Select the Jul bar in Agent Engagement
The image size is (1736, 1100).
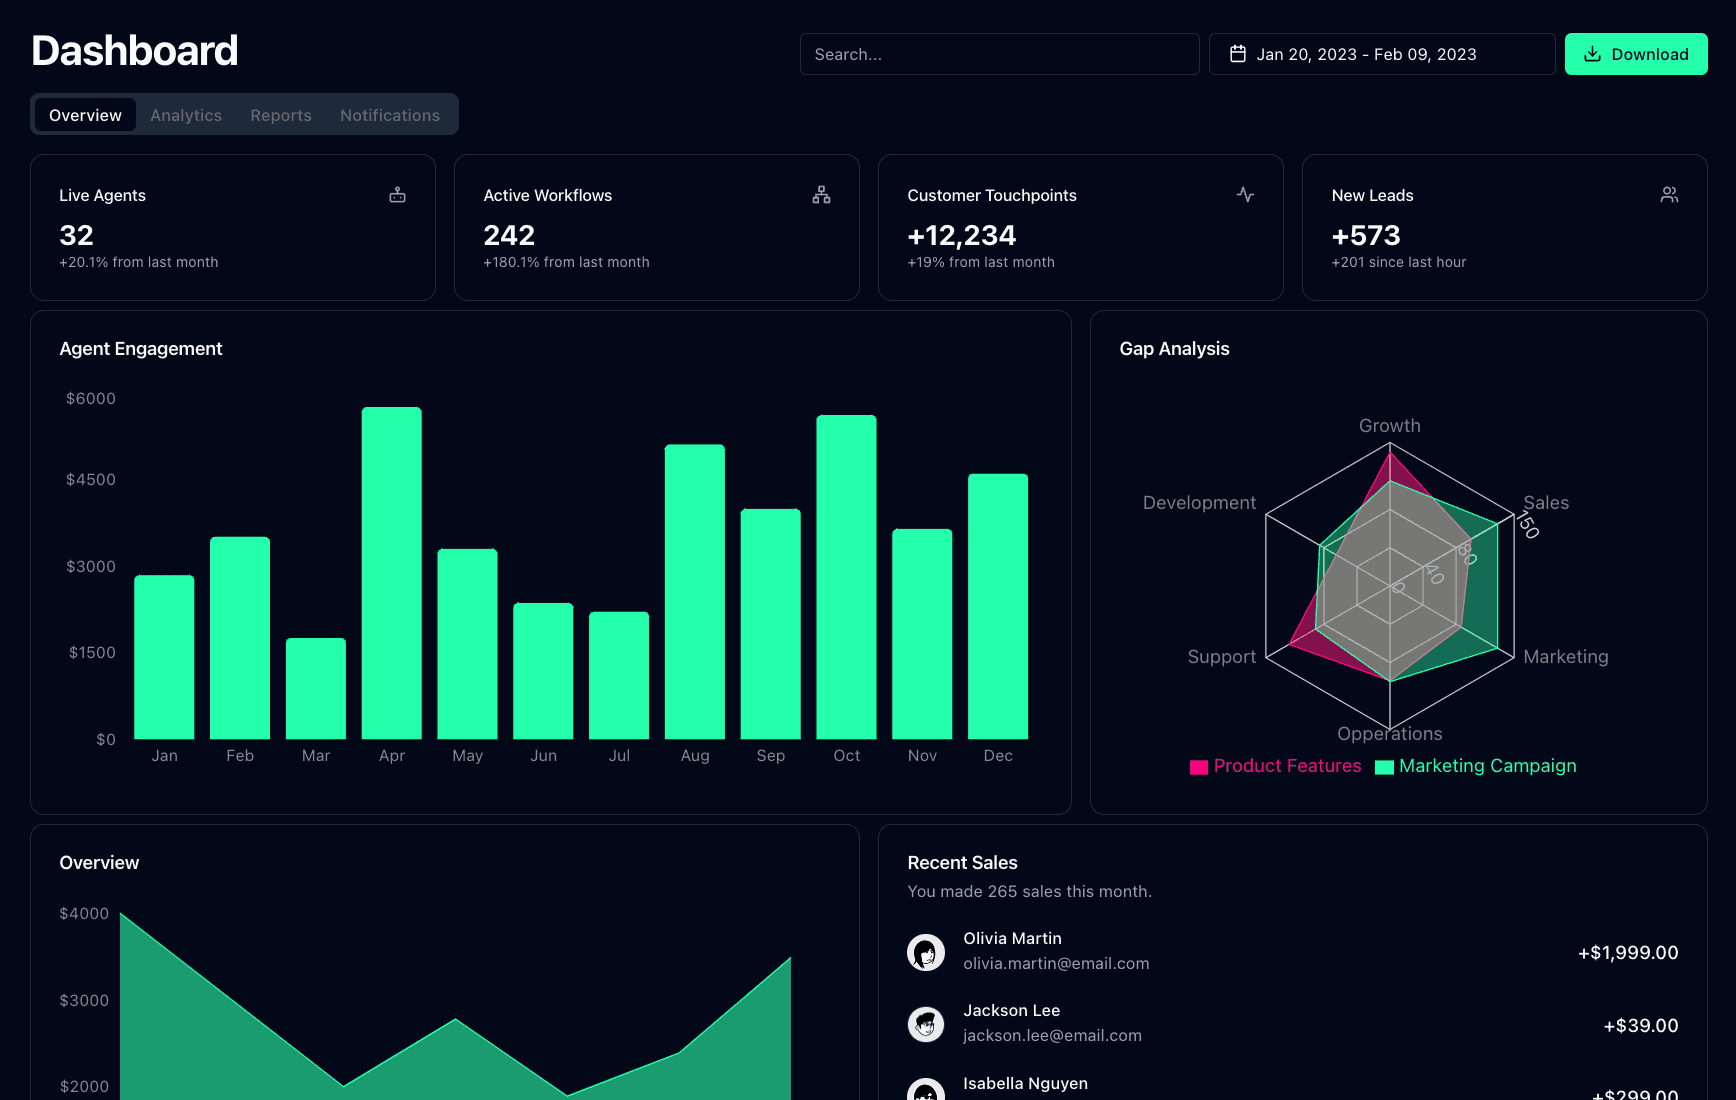pyautogui.click(x=619, y=676)
